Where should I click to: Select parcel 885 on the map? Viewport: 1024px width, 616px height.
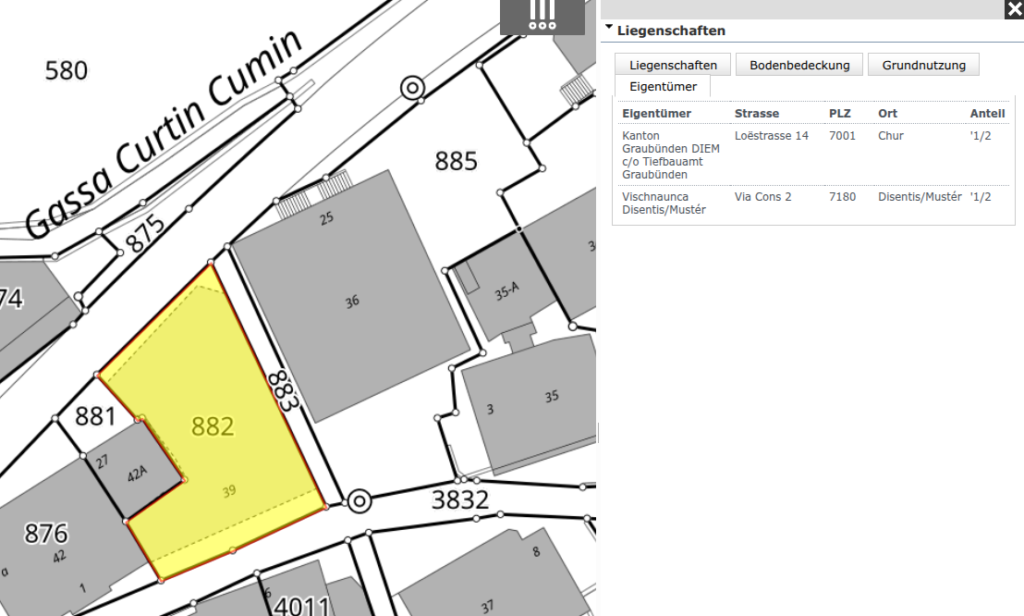coord(456,161)
